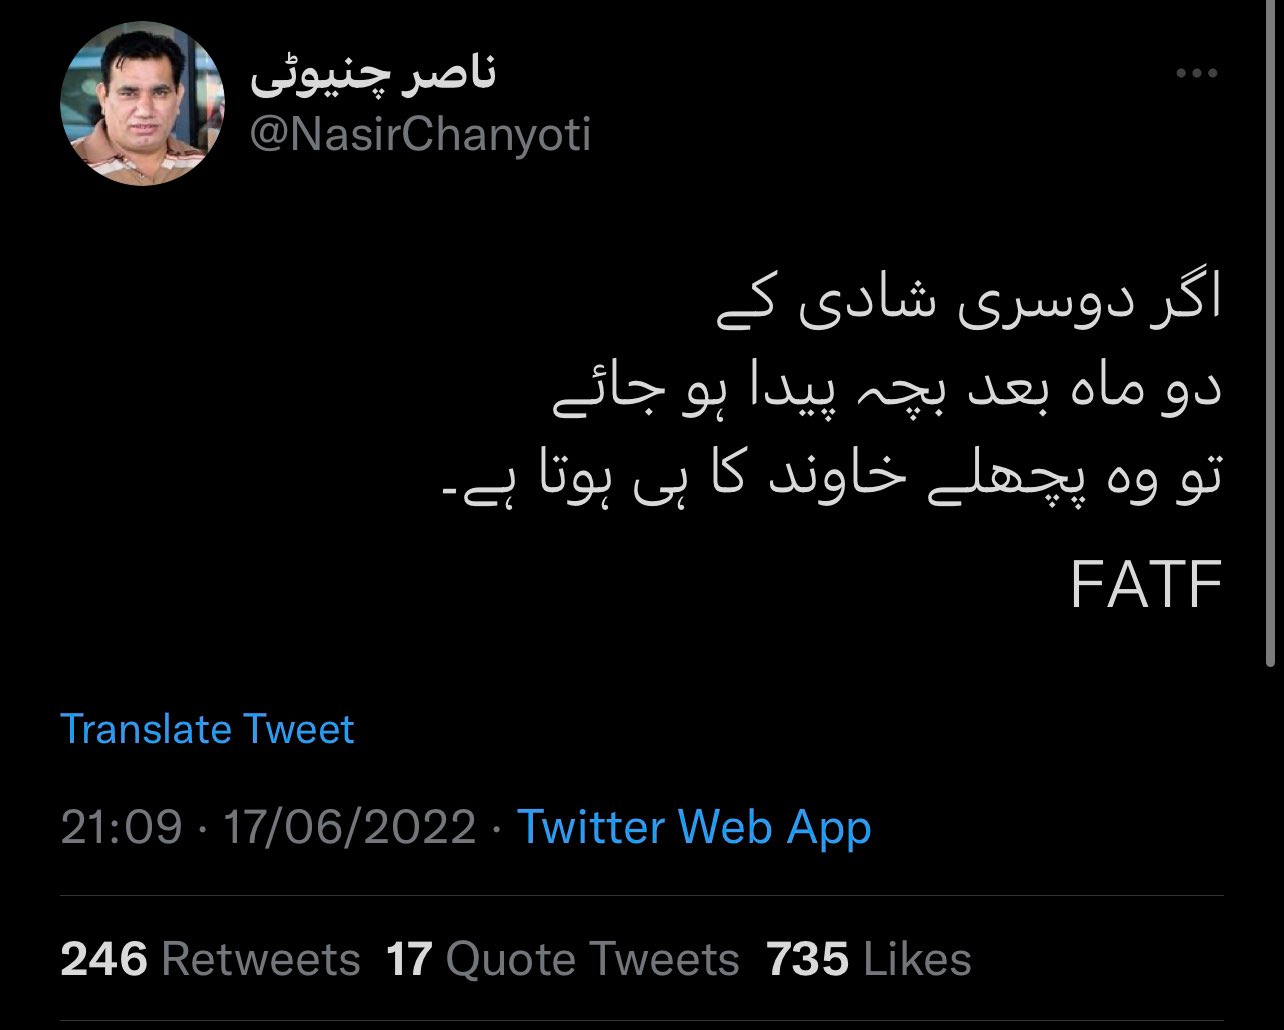Click the FATF text in the tweet
The width and height of the screenshot is (1284, 1030).
pyautogui.click(x=1147, y=585)
